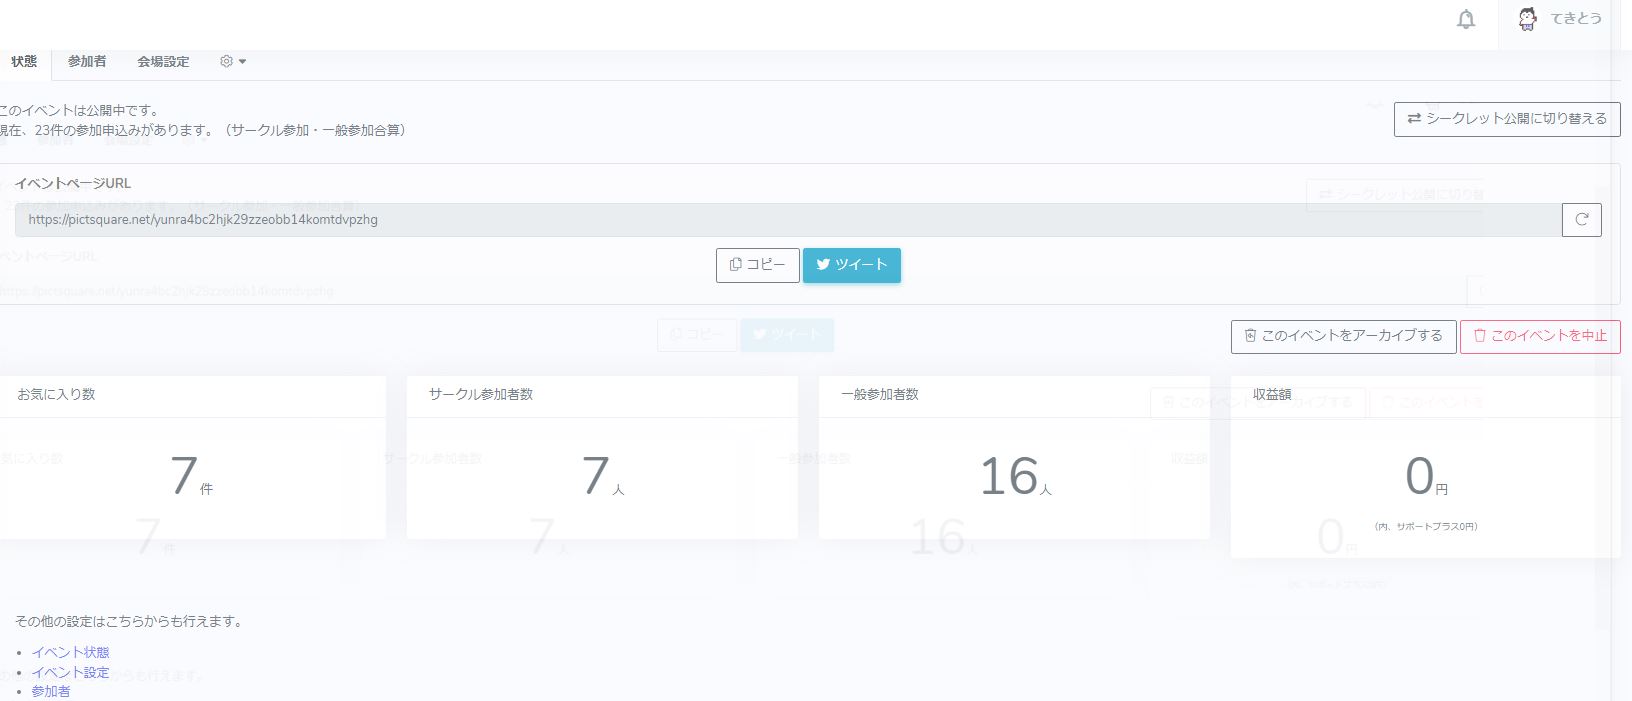Go to the 参加者 link in the list
1632x701 pixels.
[51, 691]
